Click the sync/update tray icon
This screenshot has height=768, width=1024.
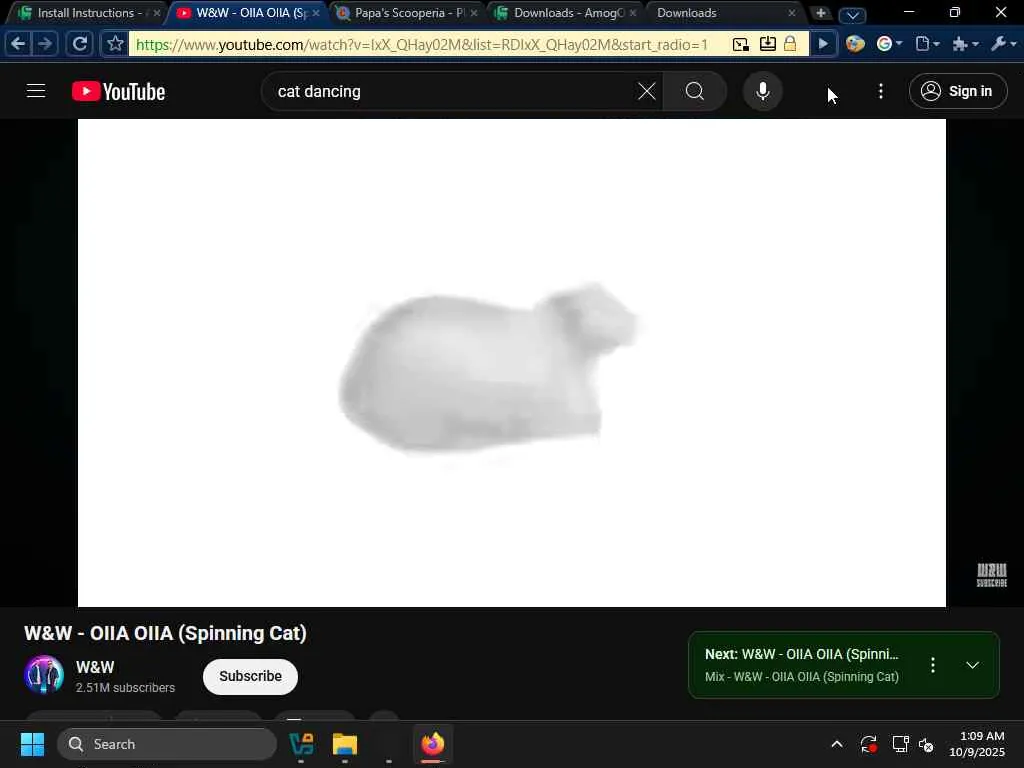868,744
